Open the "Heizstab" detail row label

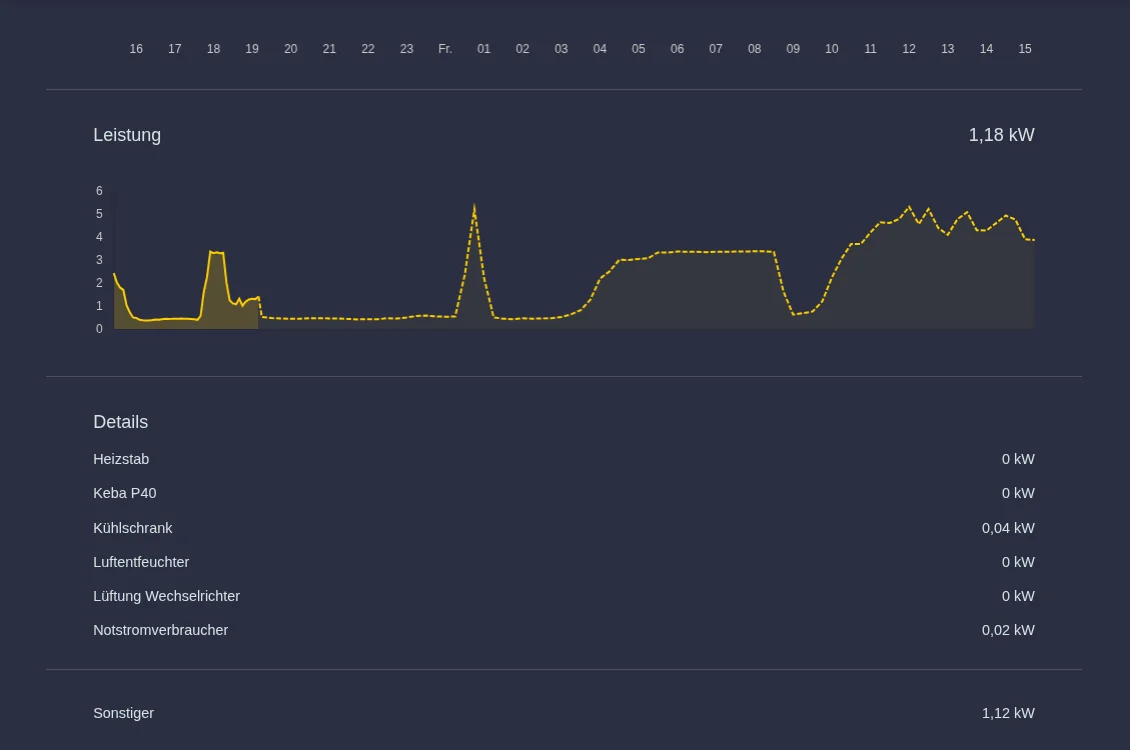(x=121, y=459)
